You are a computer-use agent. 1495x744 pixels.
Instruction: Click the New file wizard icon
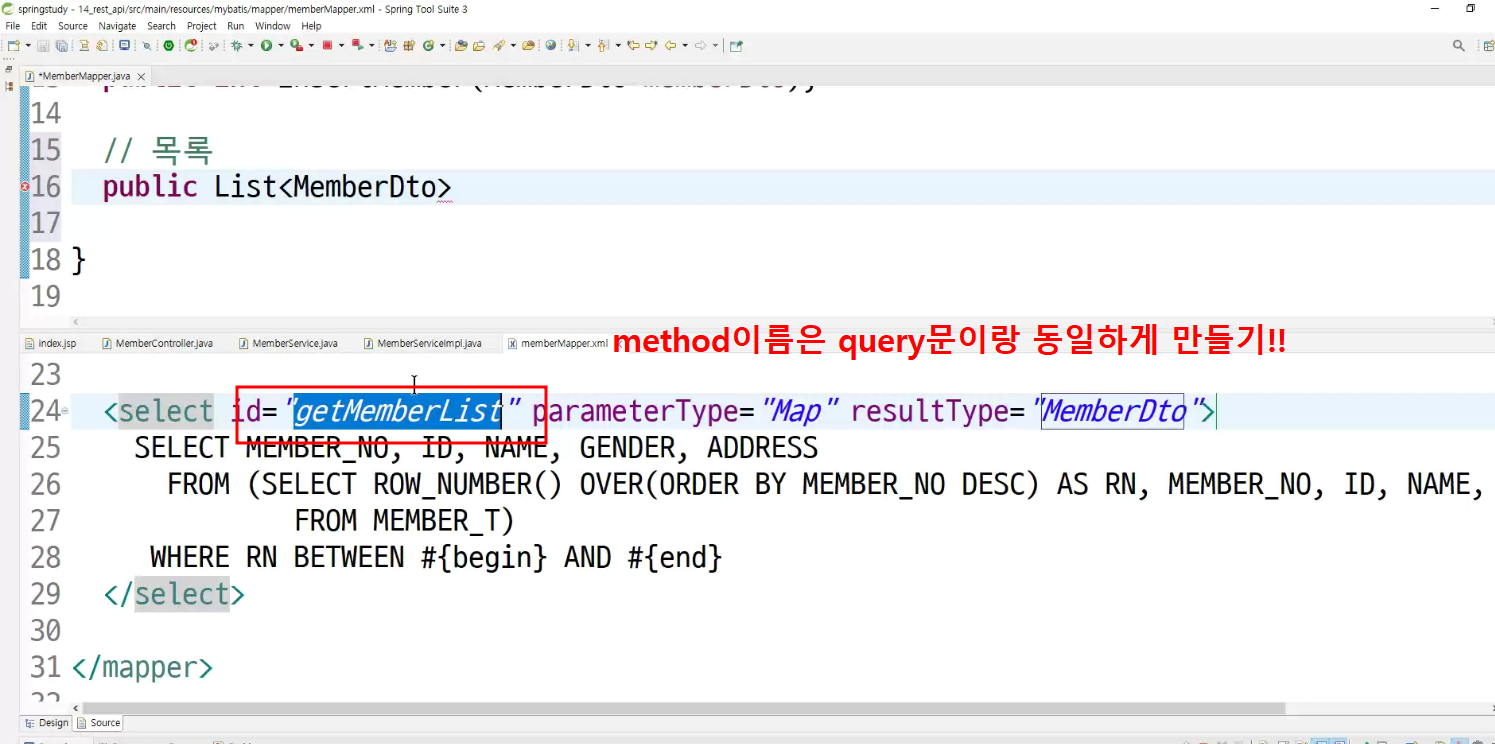[x=13, y=45]
